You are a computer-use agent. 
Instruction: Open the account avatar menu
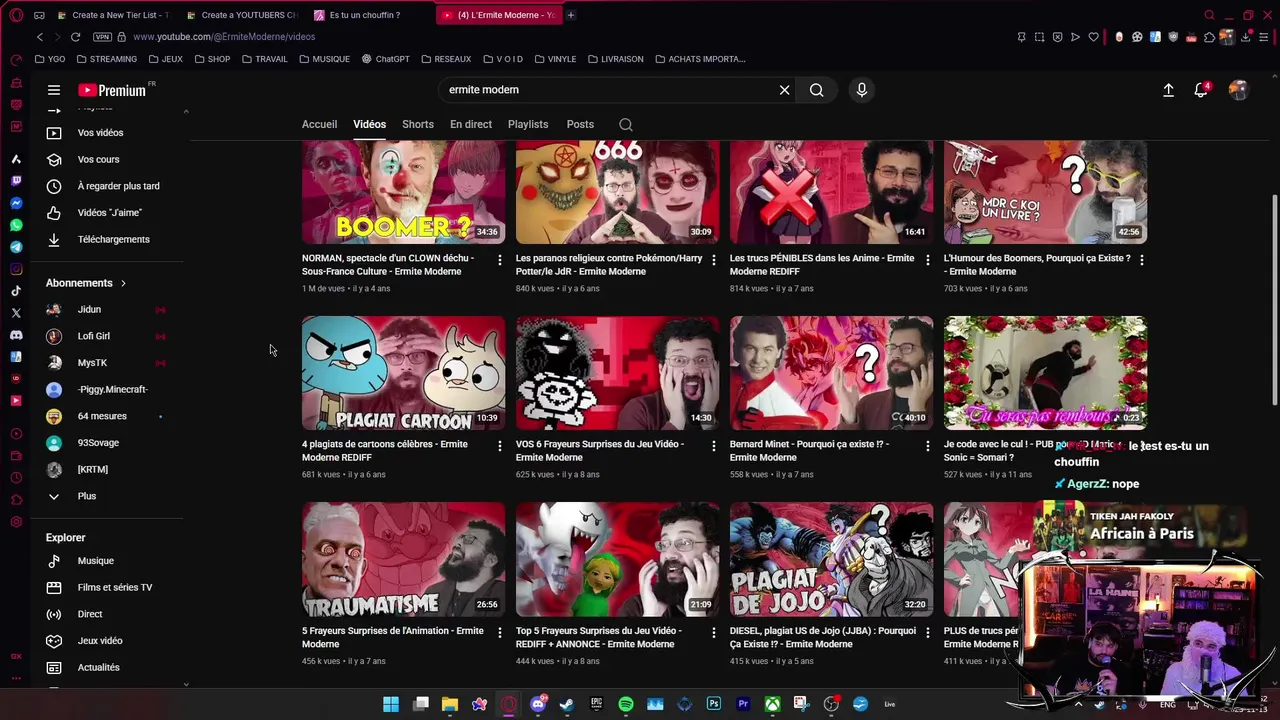pyautogui.click(x=1238, y=90)
